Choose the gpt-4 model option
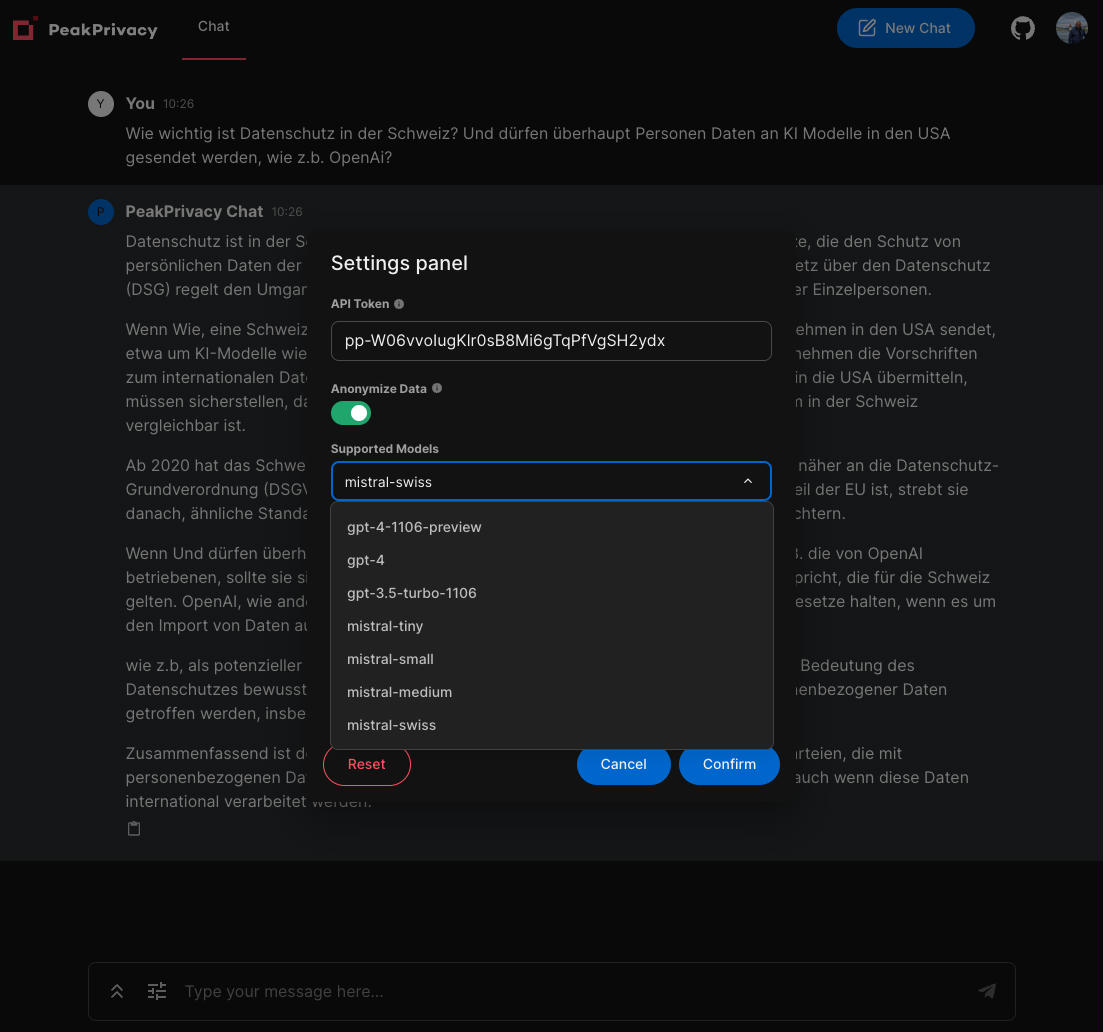1103x1032 pixels. [x=552, y=560]
